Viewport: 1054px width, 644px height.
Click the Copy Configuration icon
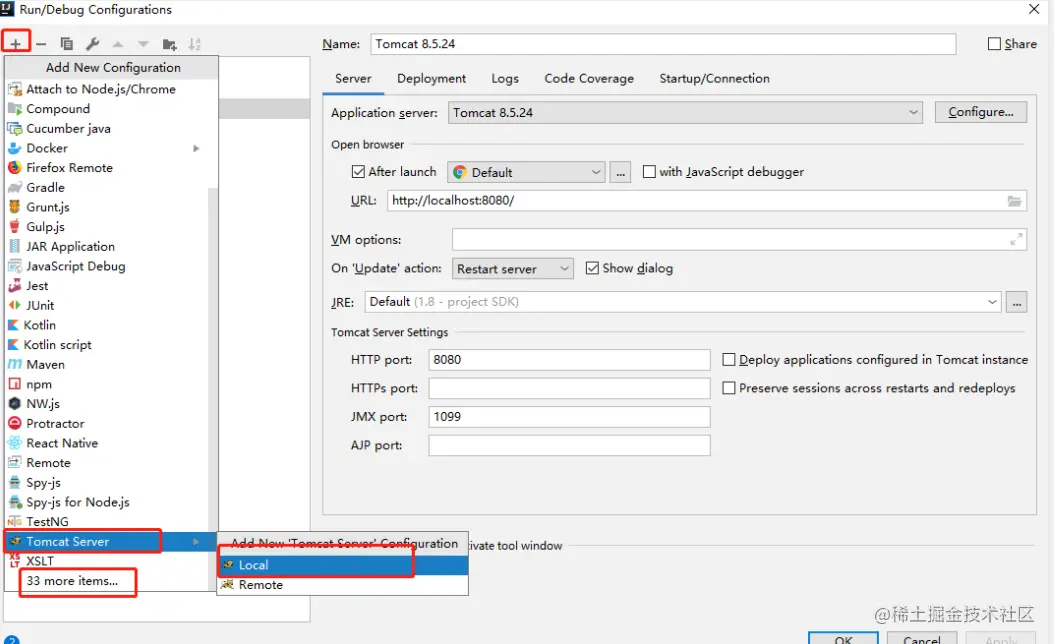[x=67, y=44]
